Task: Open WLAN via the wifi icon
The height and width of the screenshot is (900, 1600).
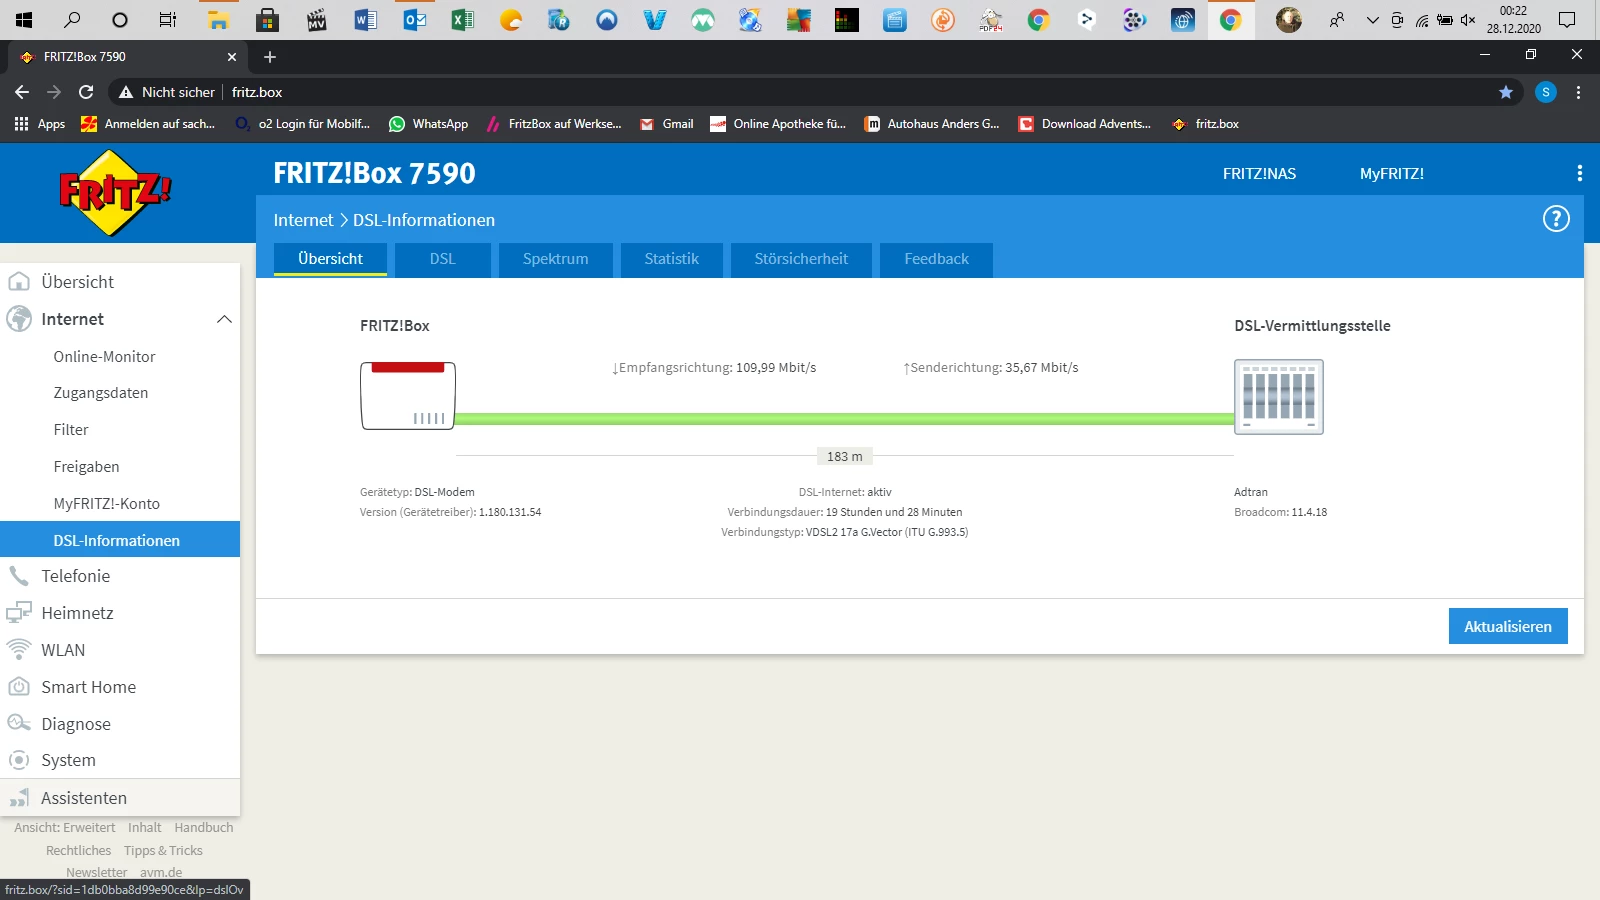Action: tap(19, 650)
